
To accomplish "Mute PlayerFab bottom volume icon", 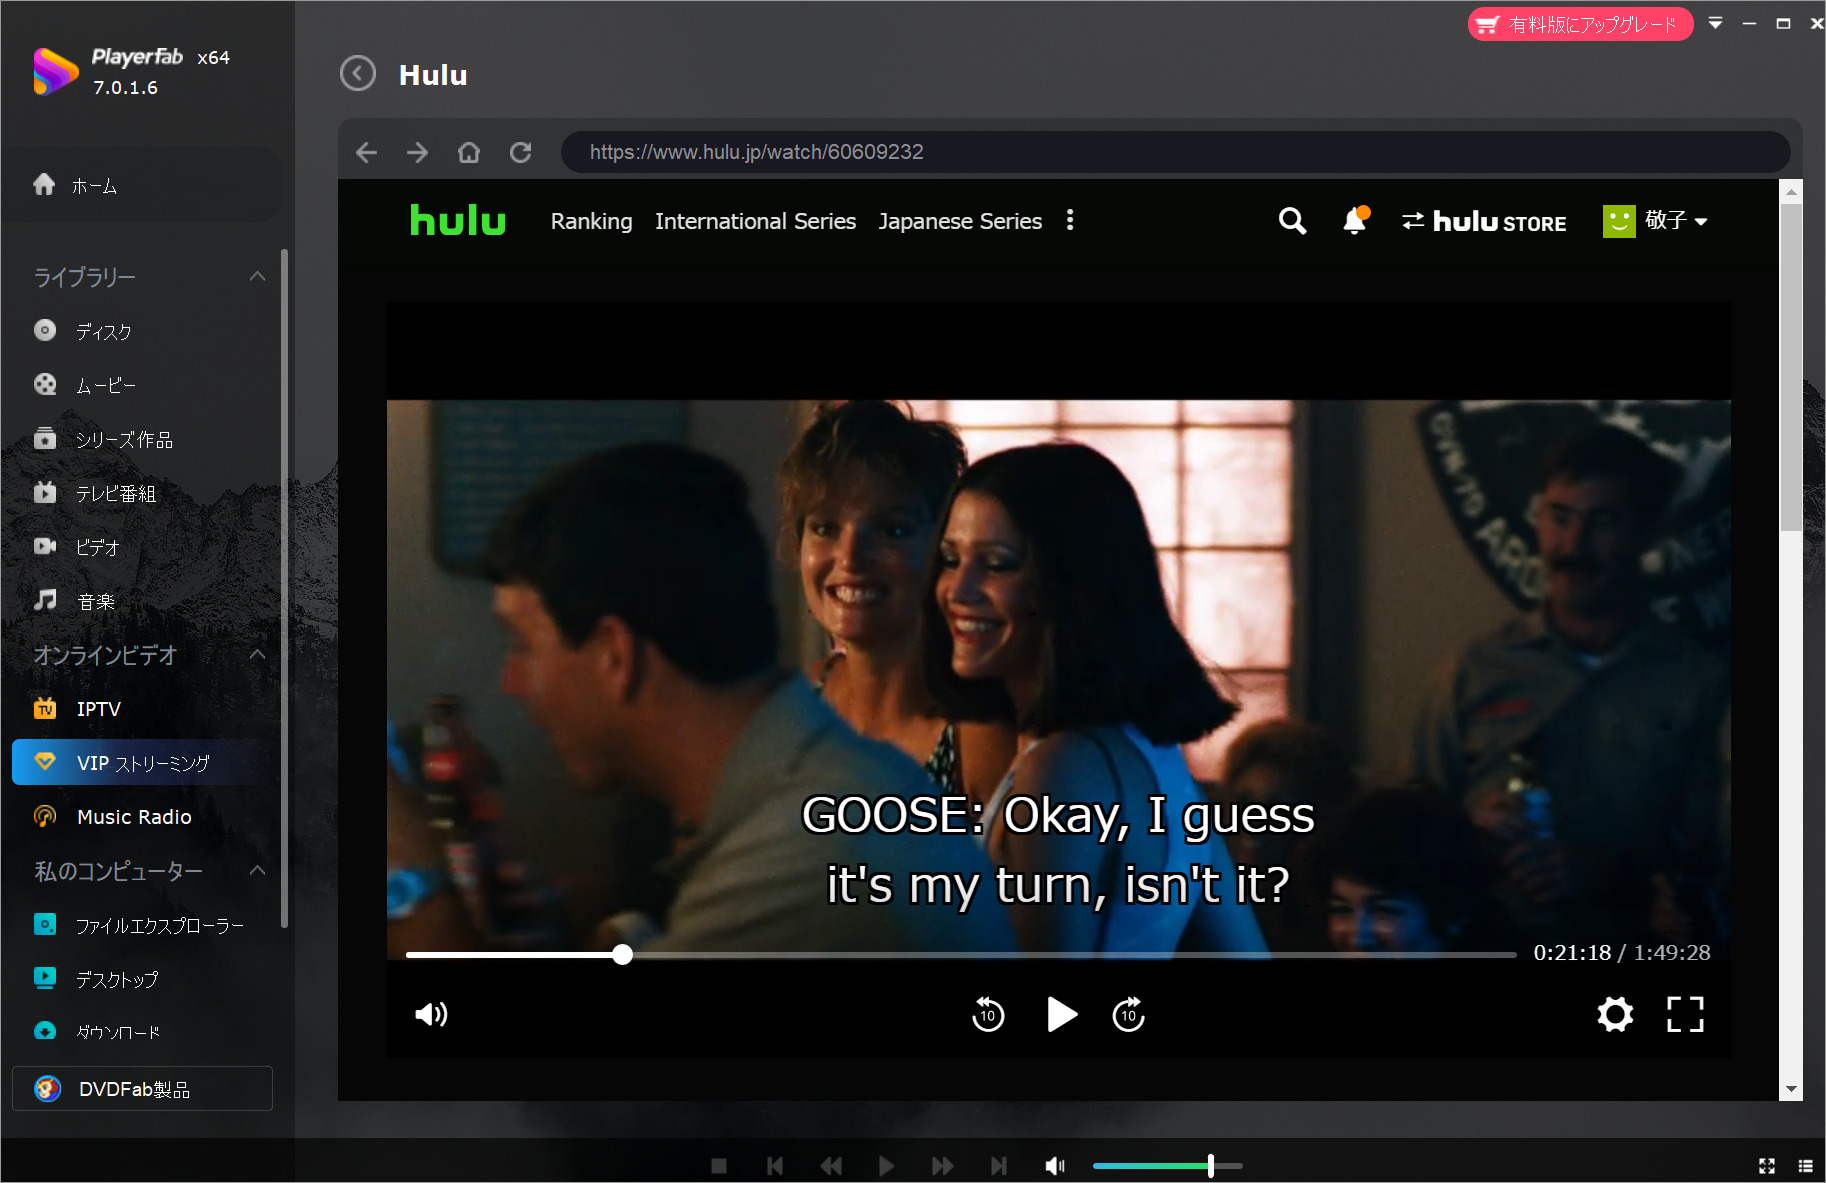I will click(x=1055, y=1166).
